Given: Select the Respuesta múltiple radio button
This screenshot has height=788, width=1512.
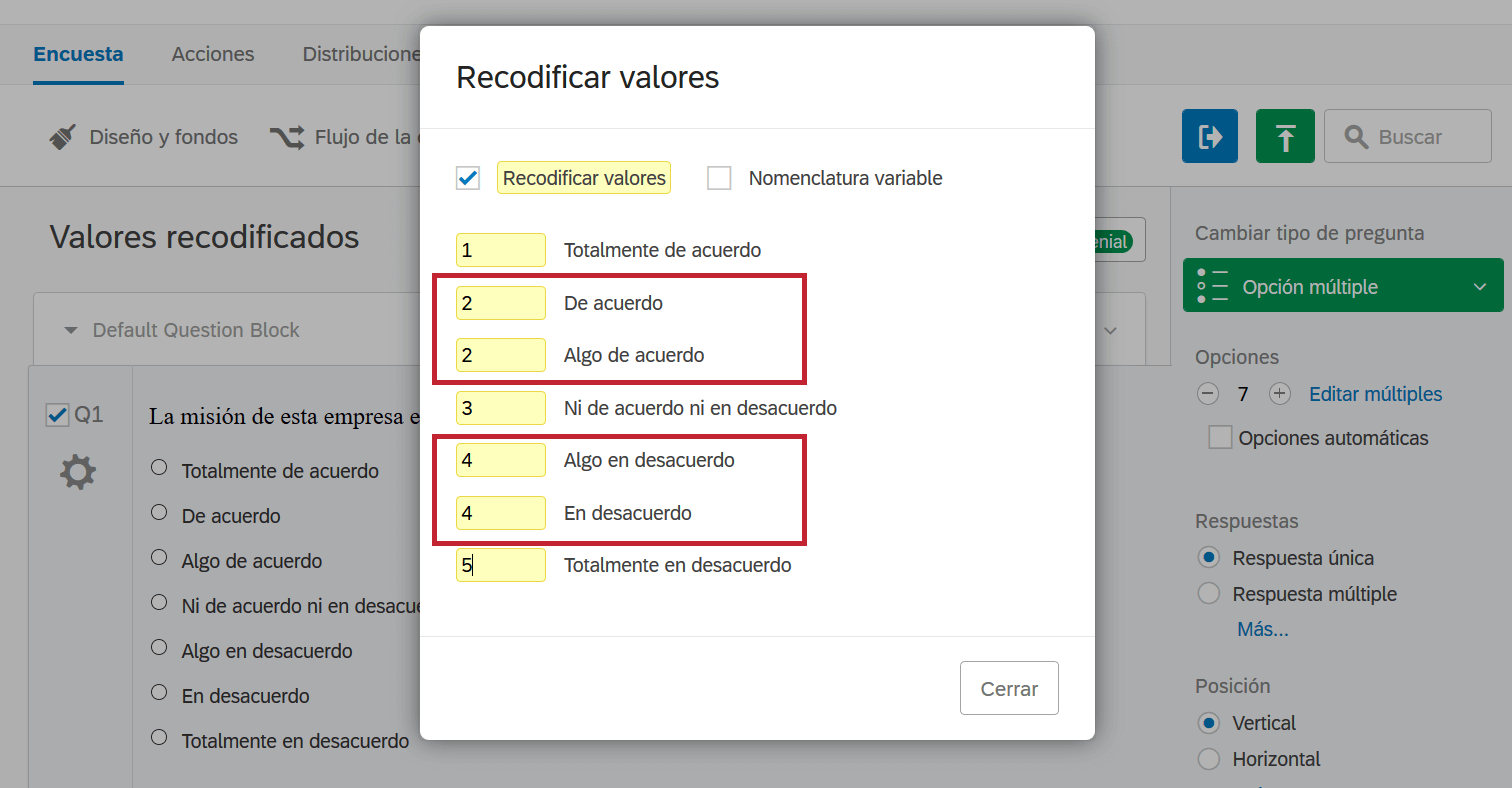Looking at the screenshot, I should [x=1208, y=593].
